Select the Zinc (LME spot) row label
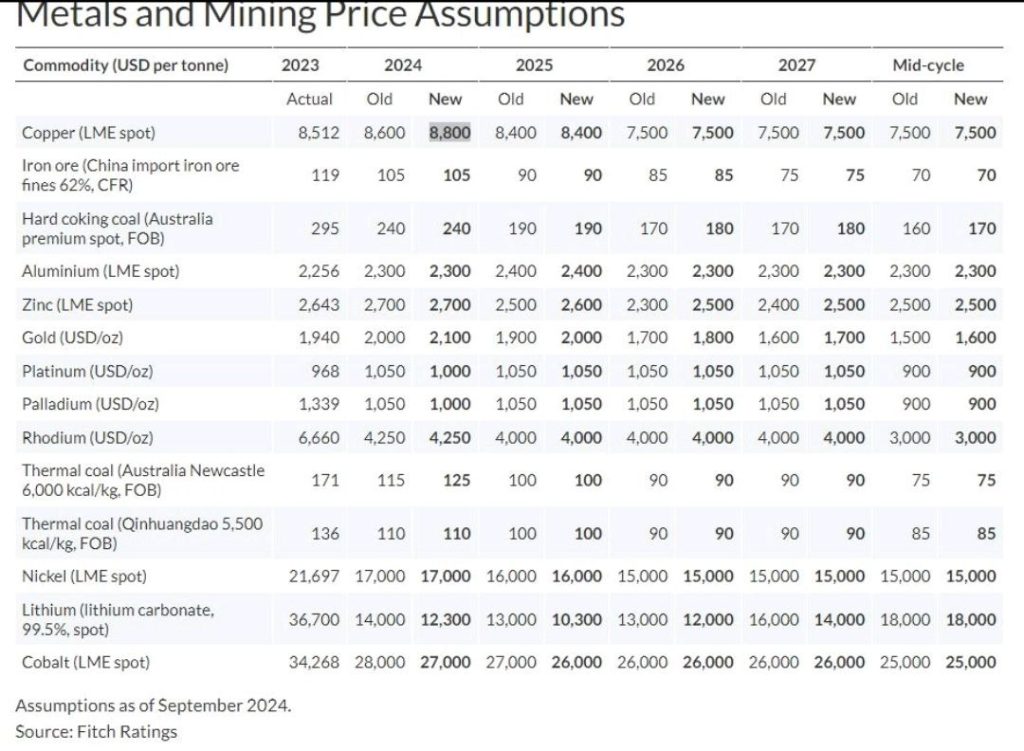Viewport: 1024px width, 751px height. 77,305
